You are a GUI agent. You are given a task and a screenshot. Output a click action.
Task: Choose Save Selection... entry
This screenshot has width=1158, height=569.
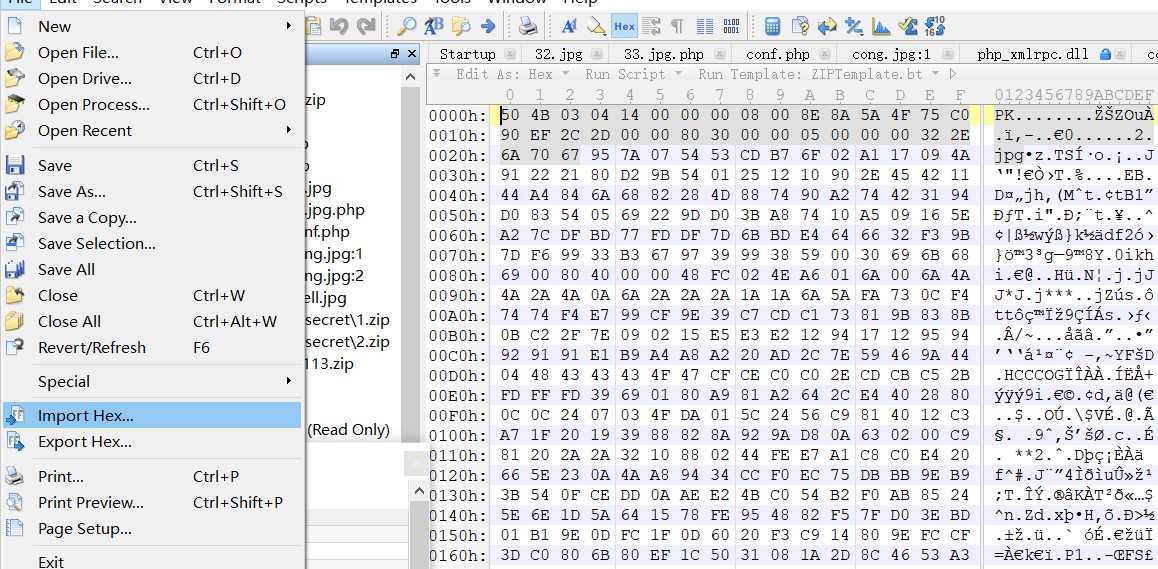click(x=152, y=244)
